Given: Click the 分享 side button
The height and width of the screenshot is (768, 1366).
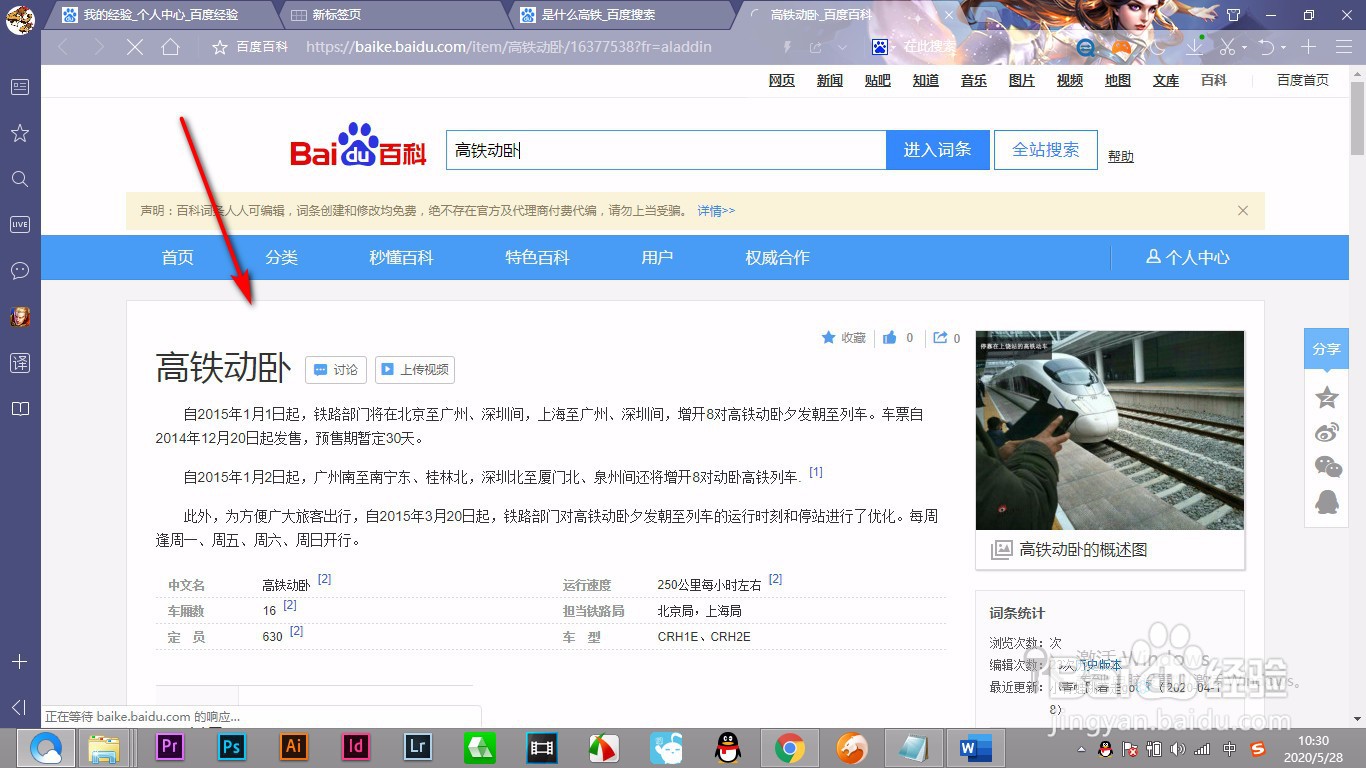Looking at the screenshot, I should [x=1327, y=349].
